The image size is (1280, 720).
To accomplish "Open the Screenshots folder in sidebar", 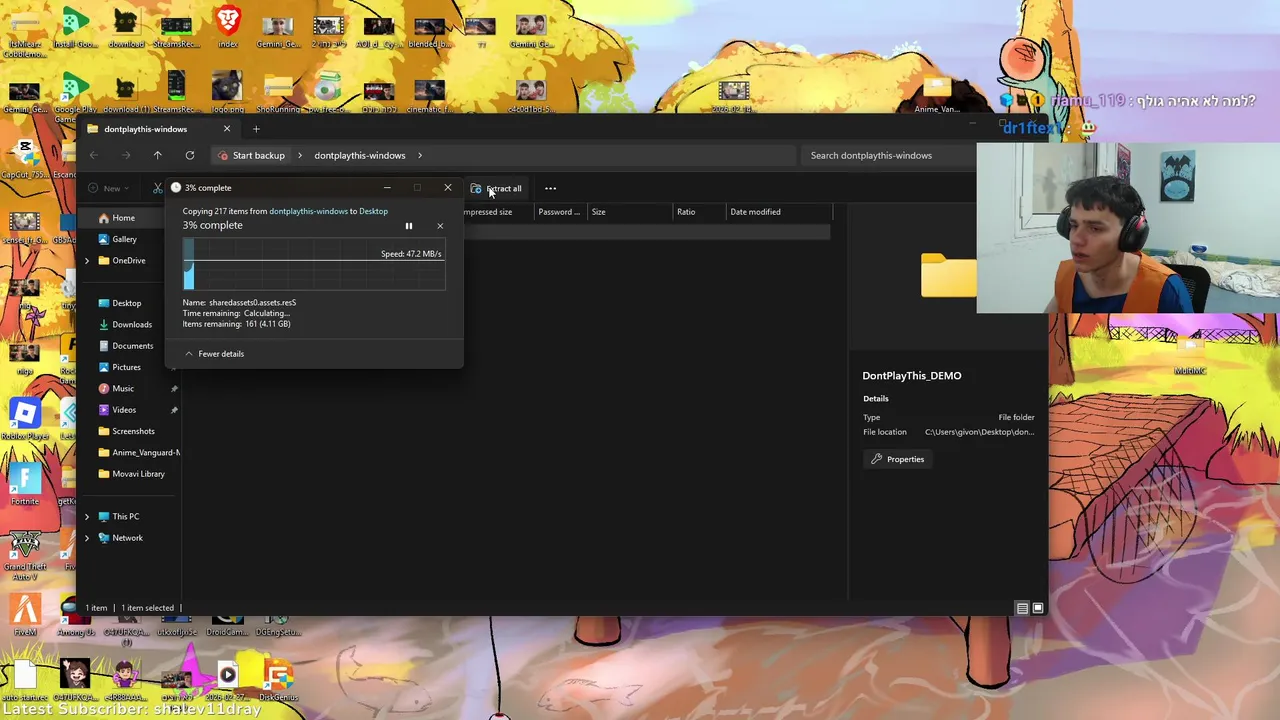I will point(133,431).
